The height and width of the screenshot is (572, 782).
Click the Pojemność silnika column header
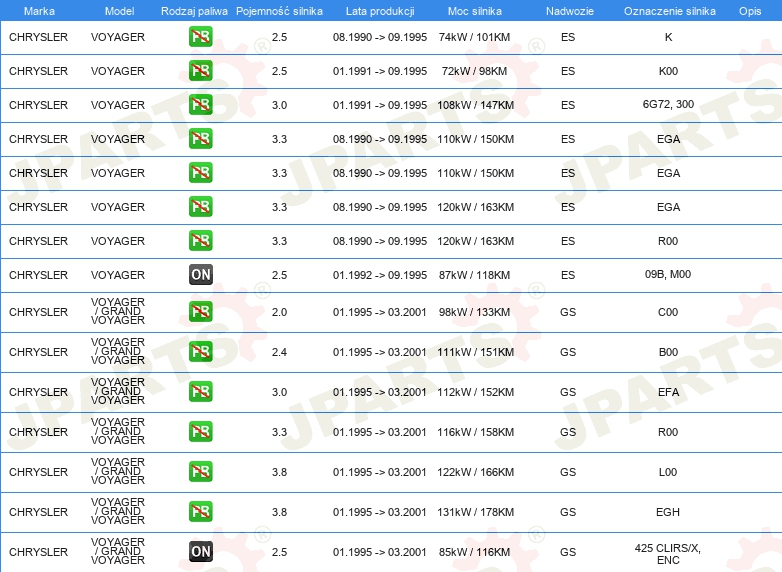[279, 11]
